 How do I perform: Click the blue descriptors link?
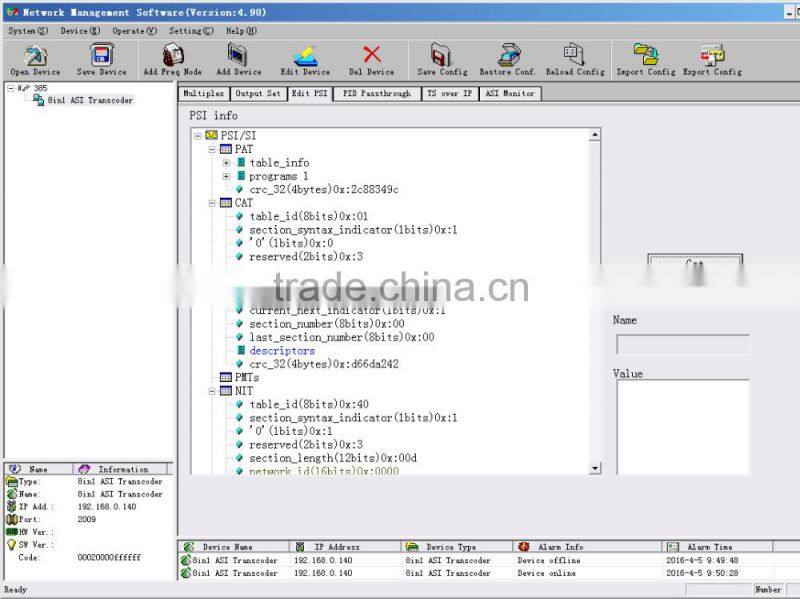pyautogui.click(x=281, y=350)
